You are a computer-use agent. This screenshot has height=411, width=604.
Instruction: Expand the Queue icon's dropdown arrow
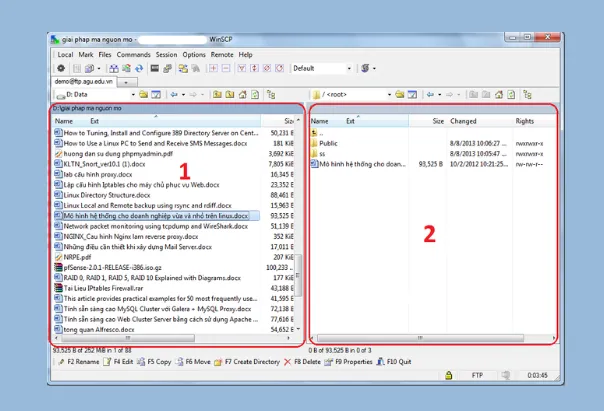99,69
